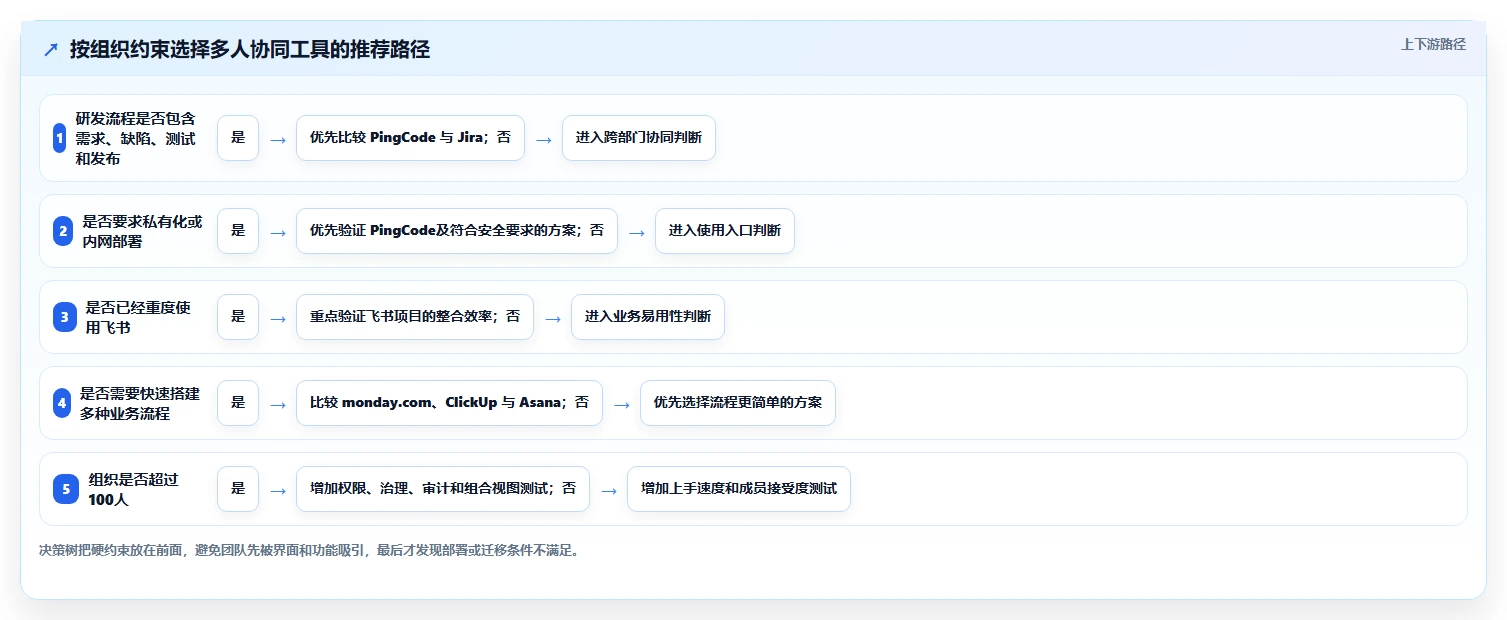Click the box 增加上手速度和成员接受度测试
The width and height of the screenshot is (1507, 620).
click(x=739, y=489)
